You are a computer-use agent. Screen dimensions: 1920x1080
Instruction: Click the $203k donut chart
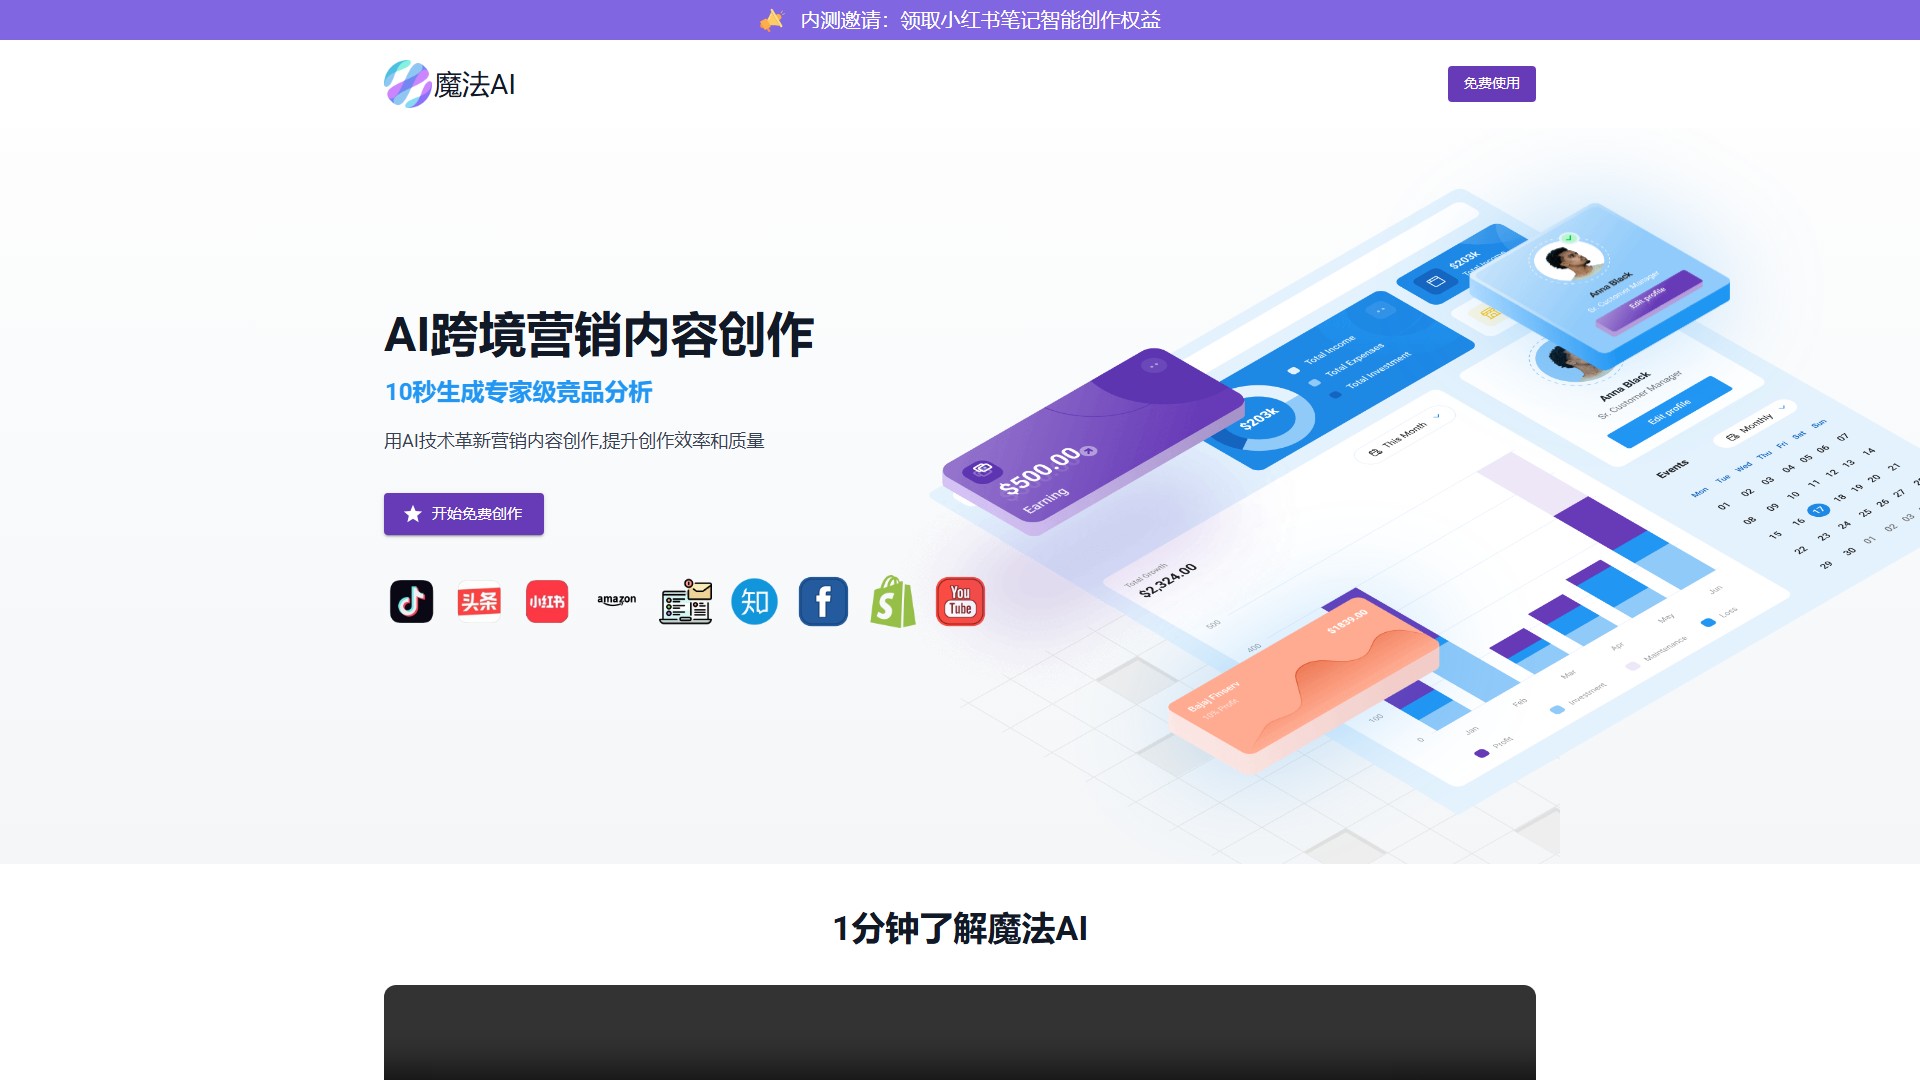1260,417
